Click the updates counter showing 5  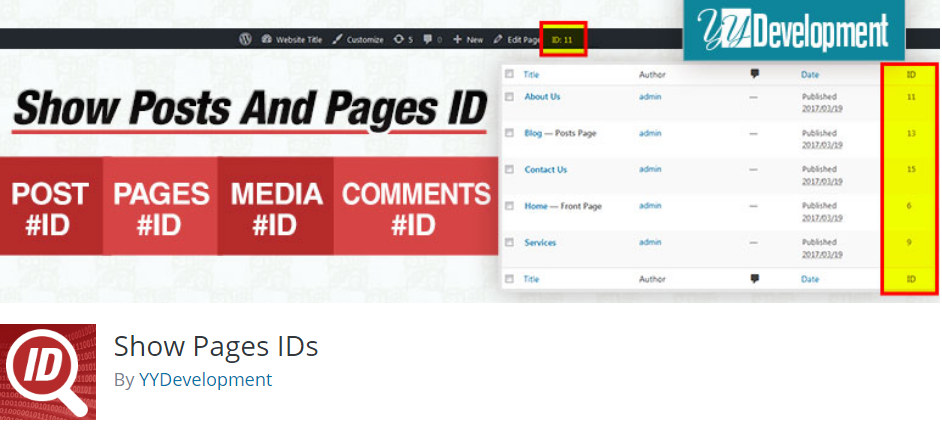pos(403,40)
